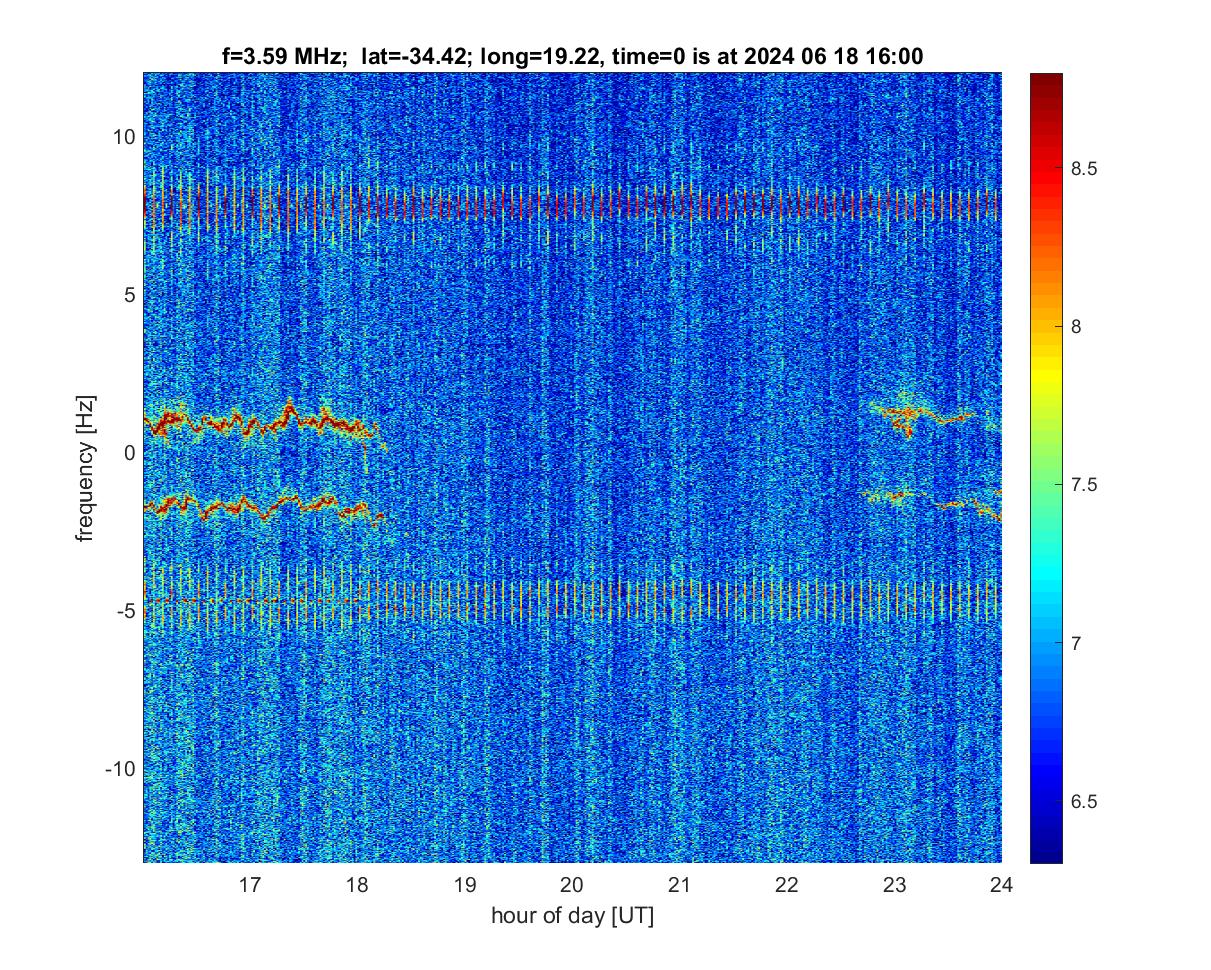This screenshot has width=1211, height=970.
Task: Click the 22 tick label on the hour axis
Action: coord(786,885)
